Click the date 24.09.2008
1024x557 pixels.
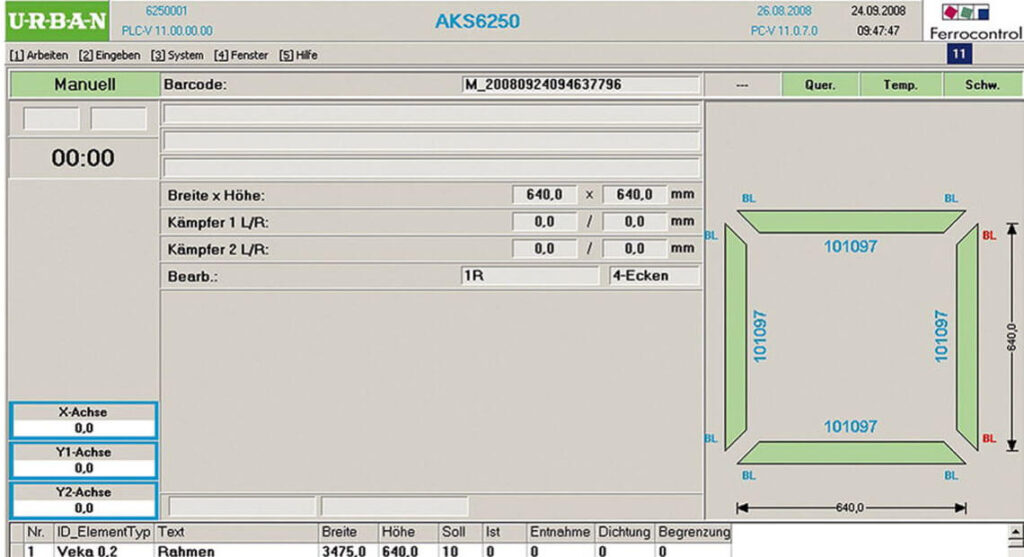(x=878, y=11)
